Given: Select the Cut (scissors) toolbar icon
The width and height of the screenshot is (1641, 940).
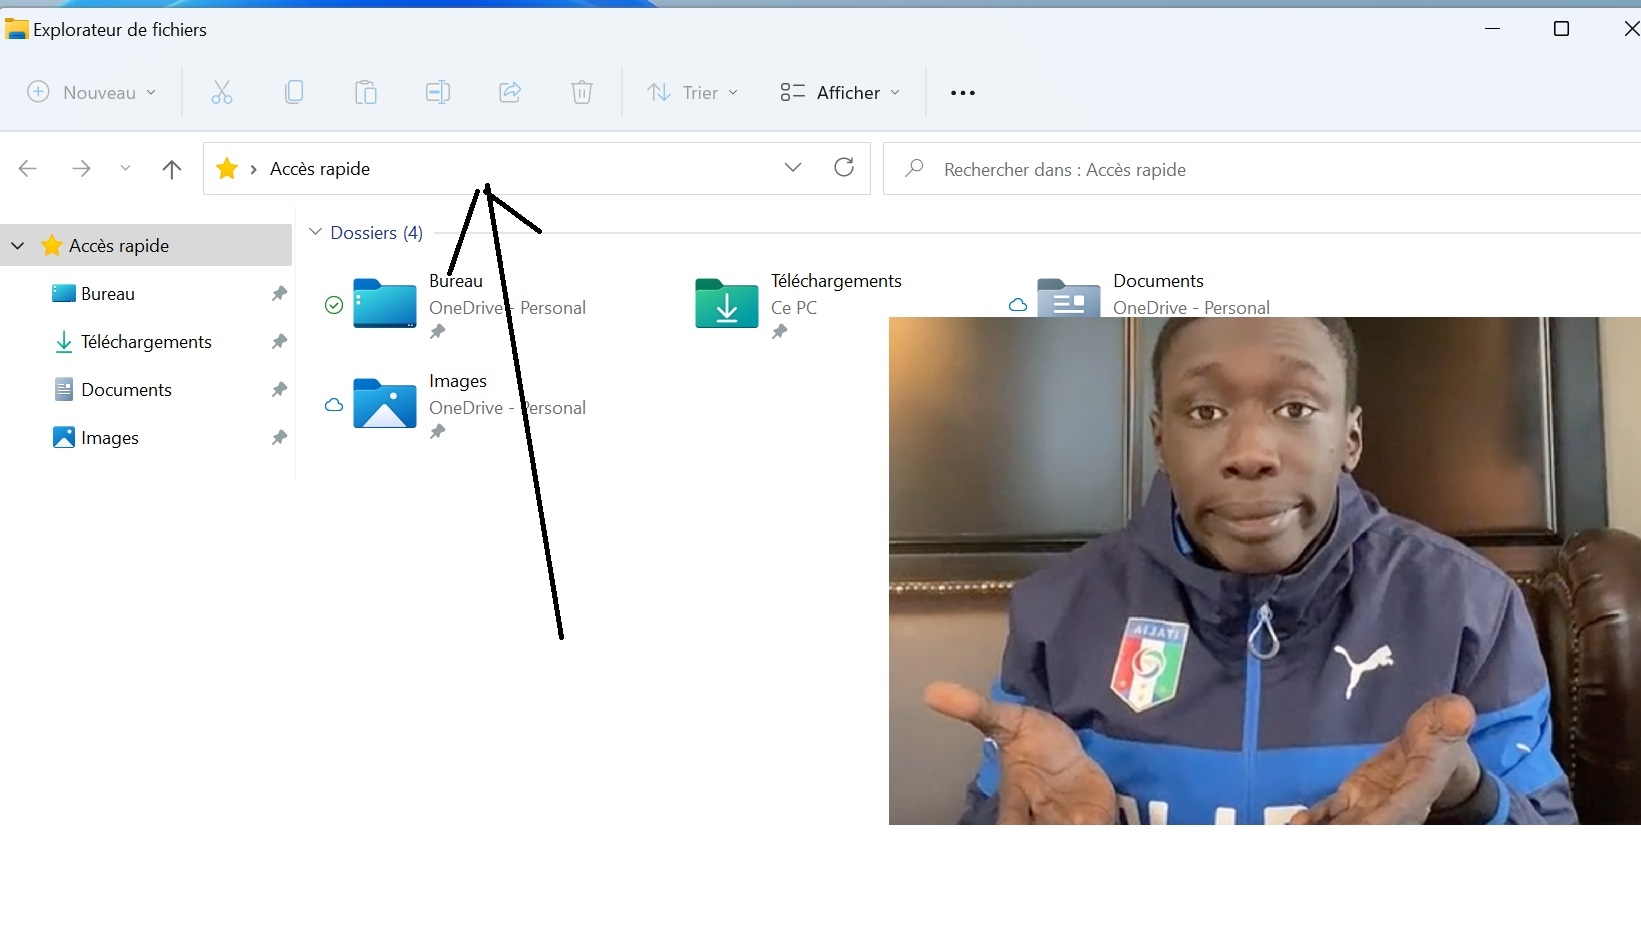Looking at the screenshot, I should click(221, 92).
